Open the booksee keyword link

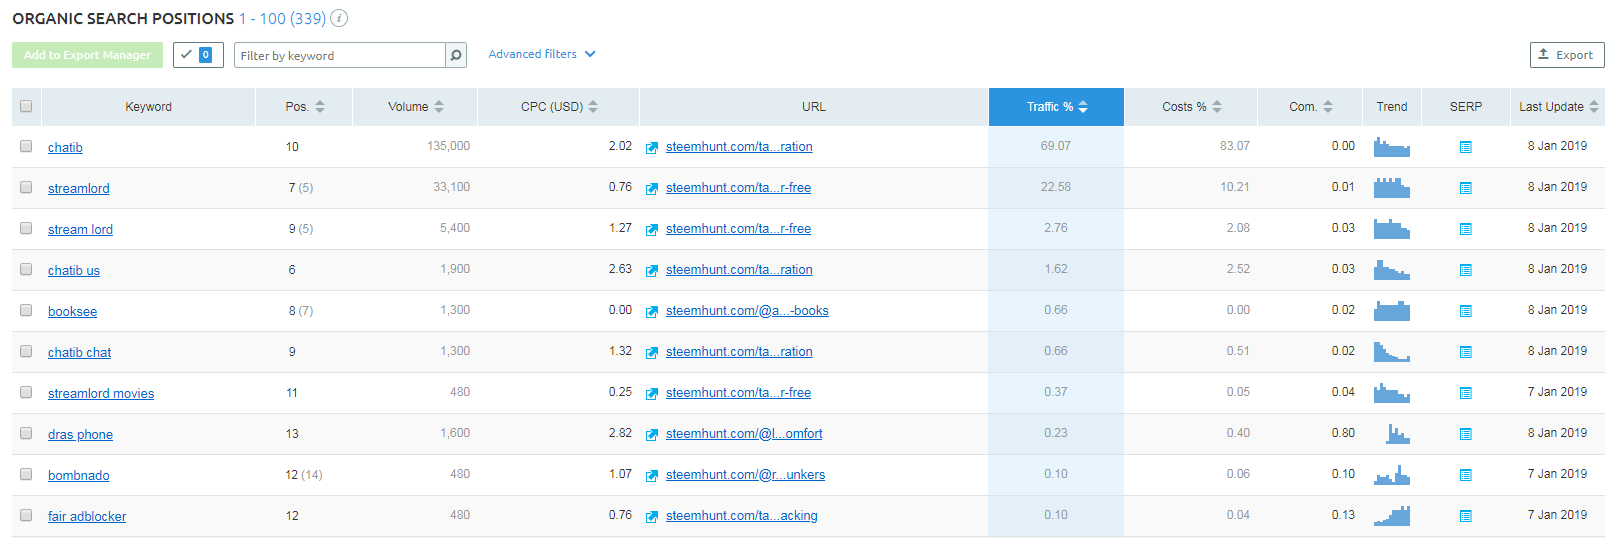72,312
